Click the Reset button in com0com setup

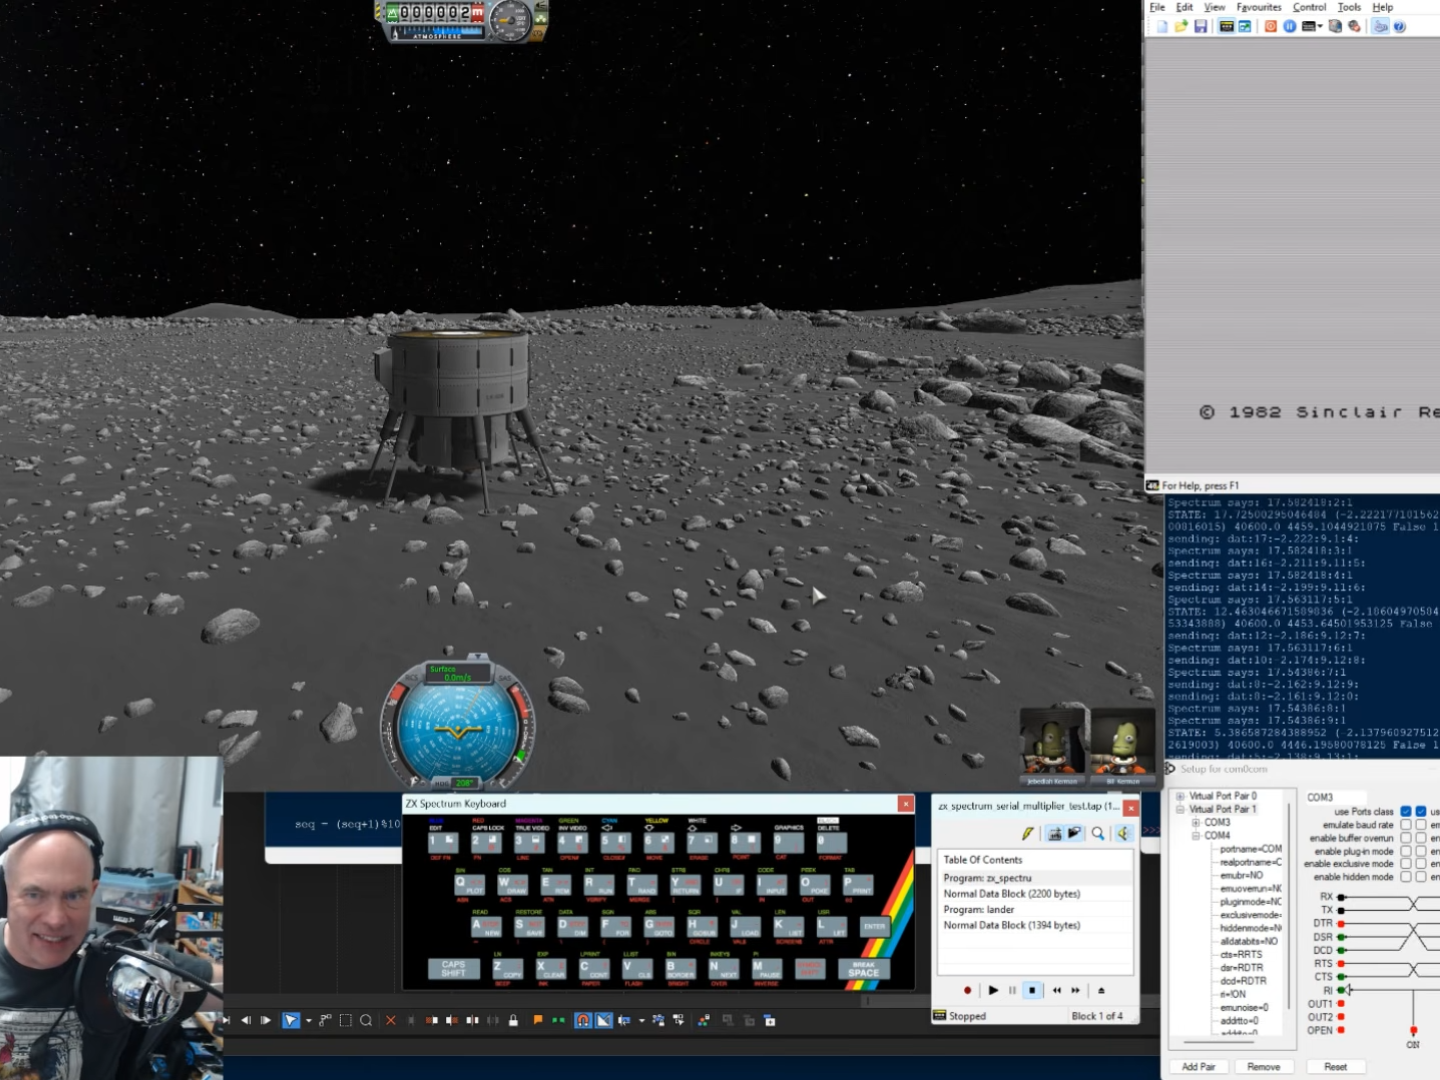1335,1067
